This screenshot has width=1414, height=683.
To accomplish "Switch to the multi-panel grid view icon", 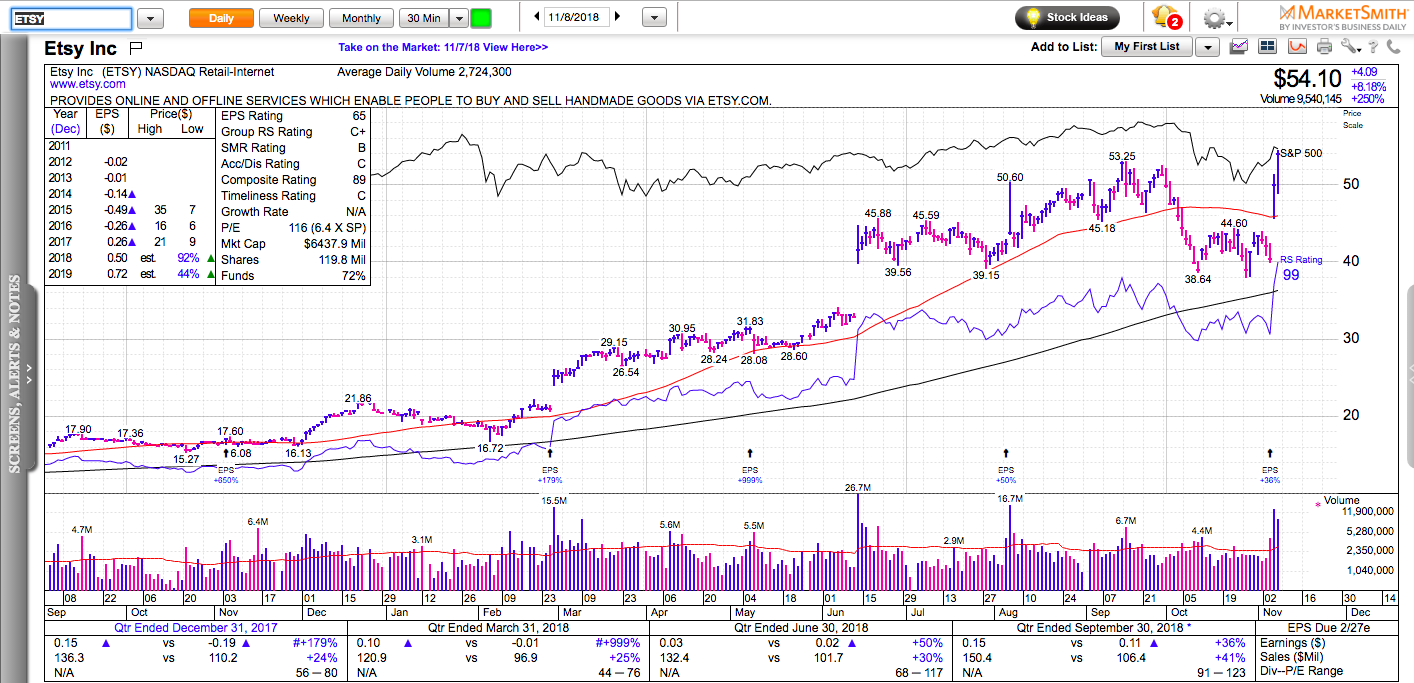I will click(1268, 46).
